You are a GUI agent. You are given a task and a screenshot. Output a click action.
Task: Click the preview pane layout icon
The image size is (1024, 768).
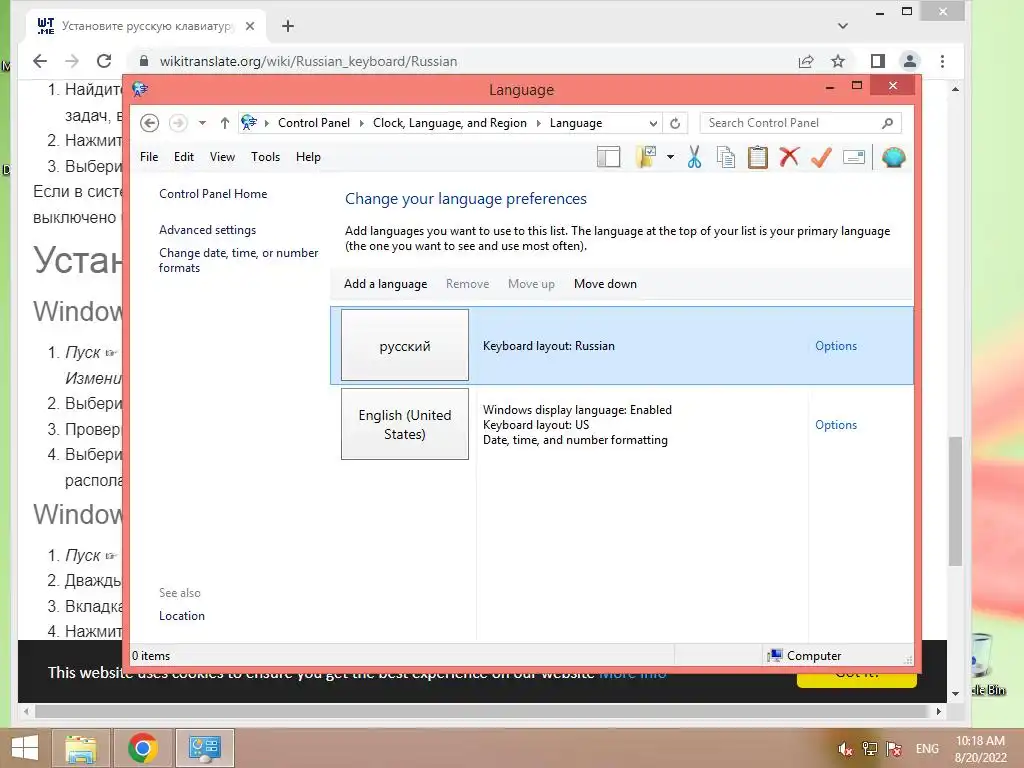[609, 157]
